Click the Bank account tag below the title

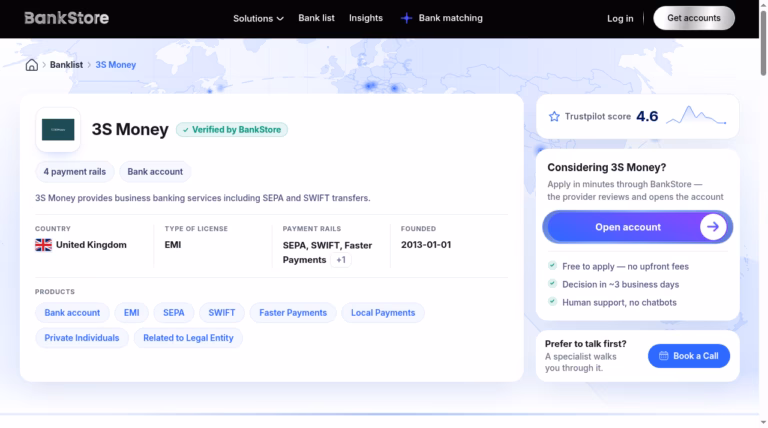click(155, 172)
